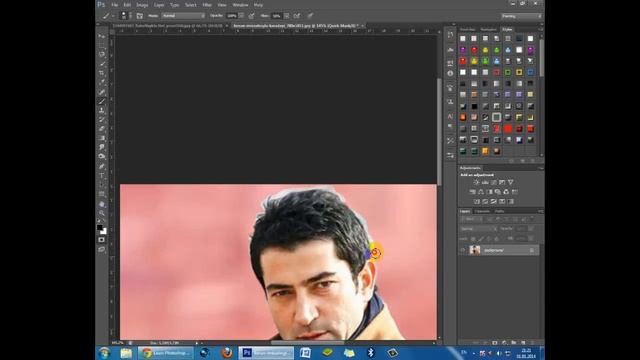Add a Vibrance adjustment
640x360 pixels.
pos(511,182)
